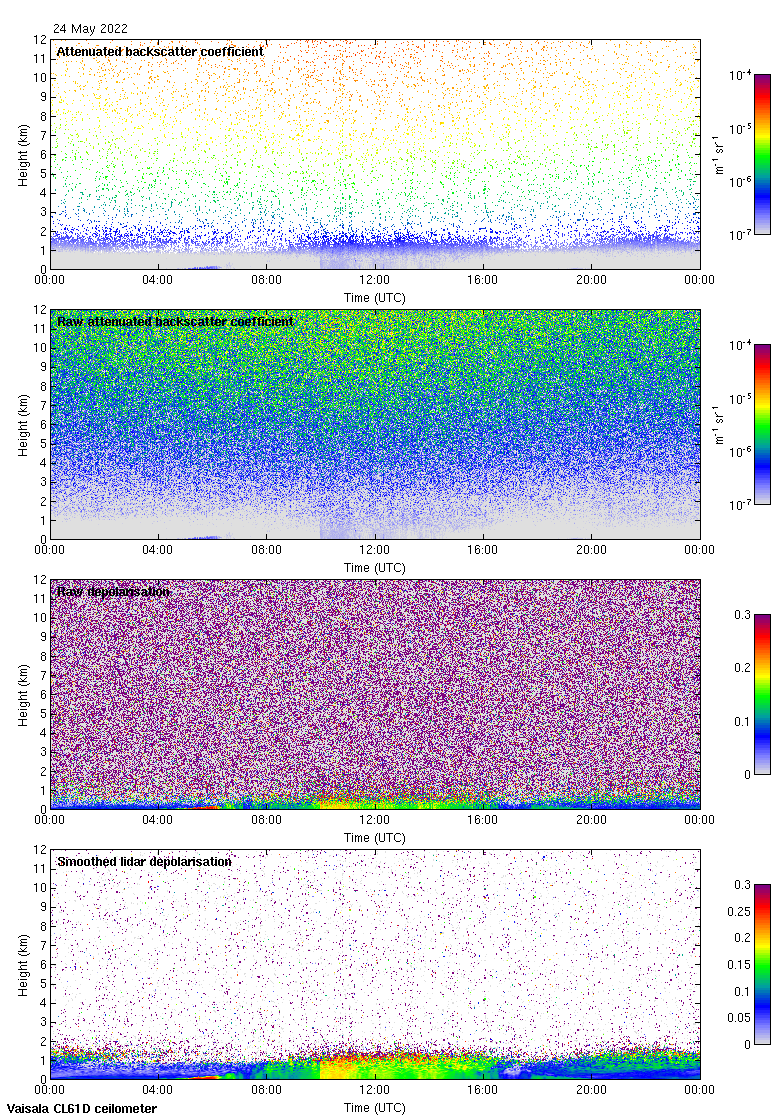Click "Time (UTC)" label under top panel
The height and width of the screenshot is (1120, 780).
(375, 298)
